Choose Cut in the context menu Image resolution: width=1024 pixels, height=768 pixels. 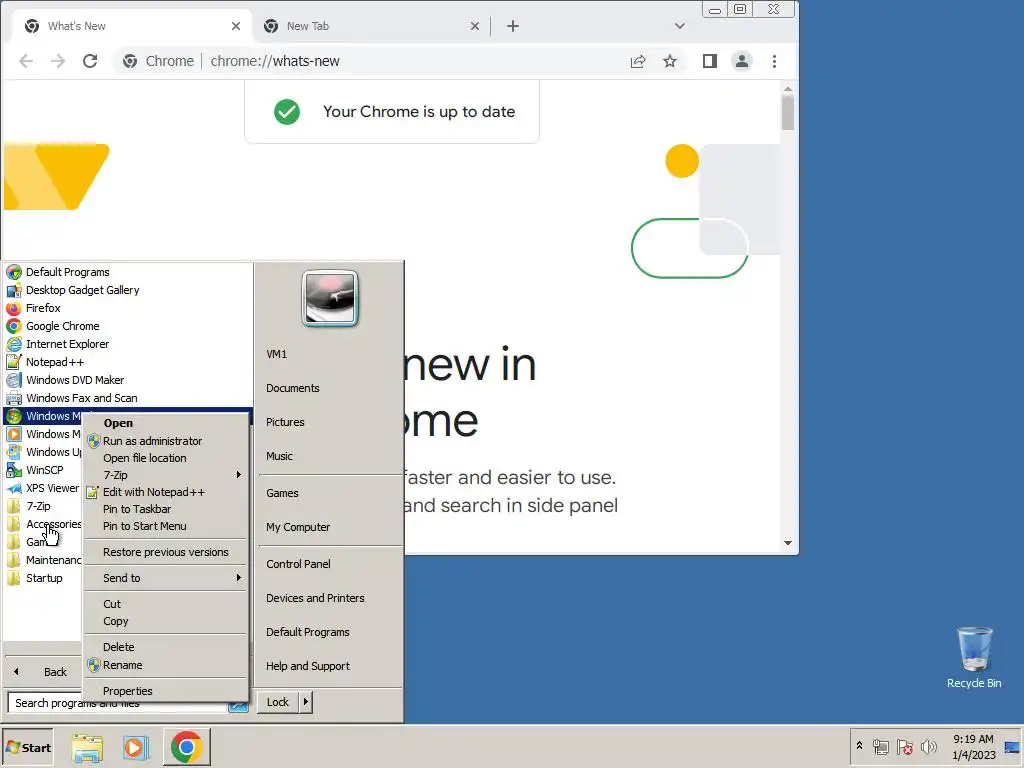point(167,604)
